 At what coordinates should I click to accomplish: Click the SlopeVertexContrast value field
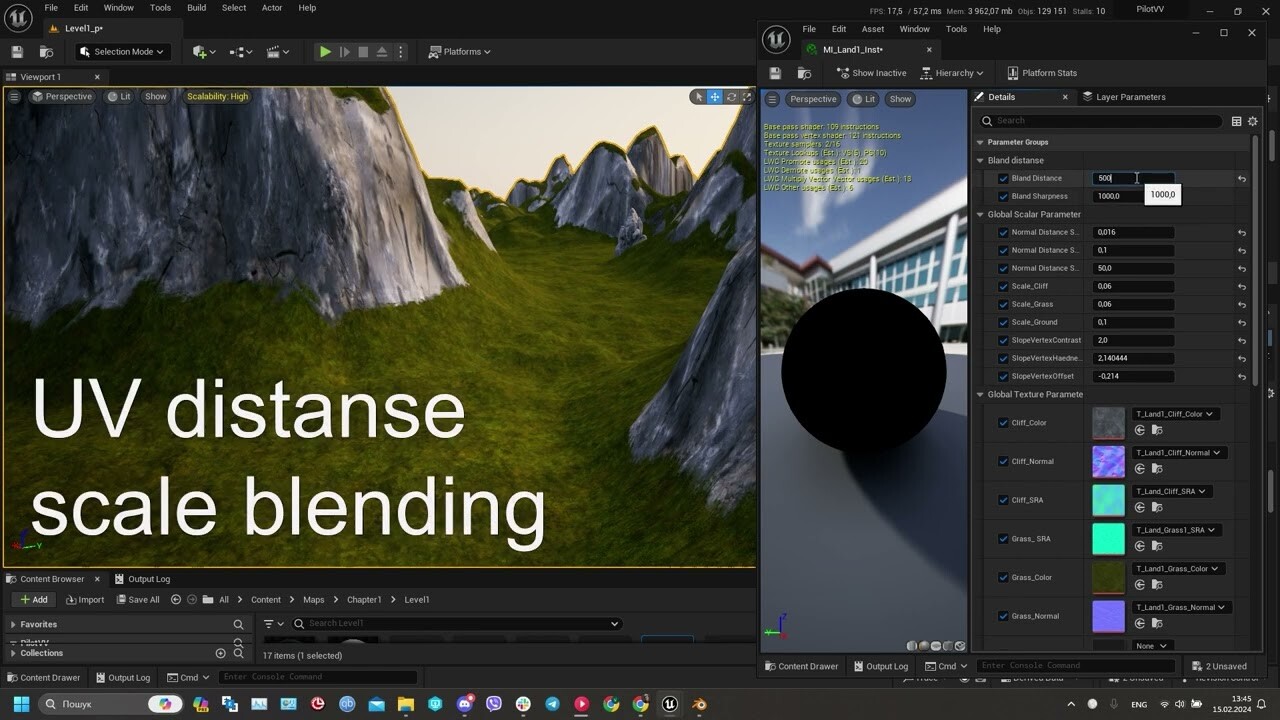(x=1131, y=340)
